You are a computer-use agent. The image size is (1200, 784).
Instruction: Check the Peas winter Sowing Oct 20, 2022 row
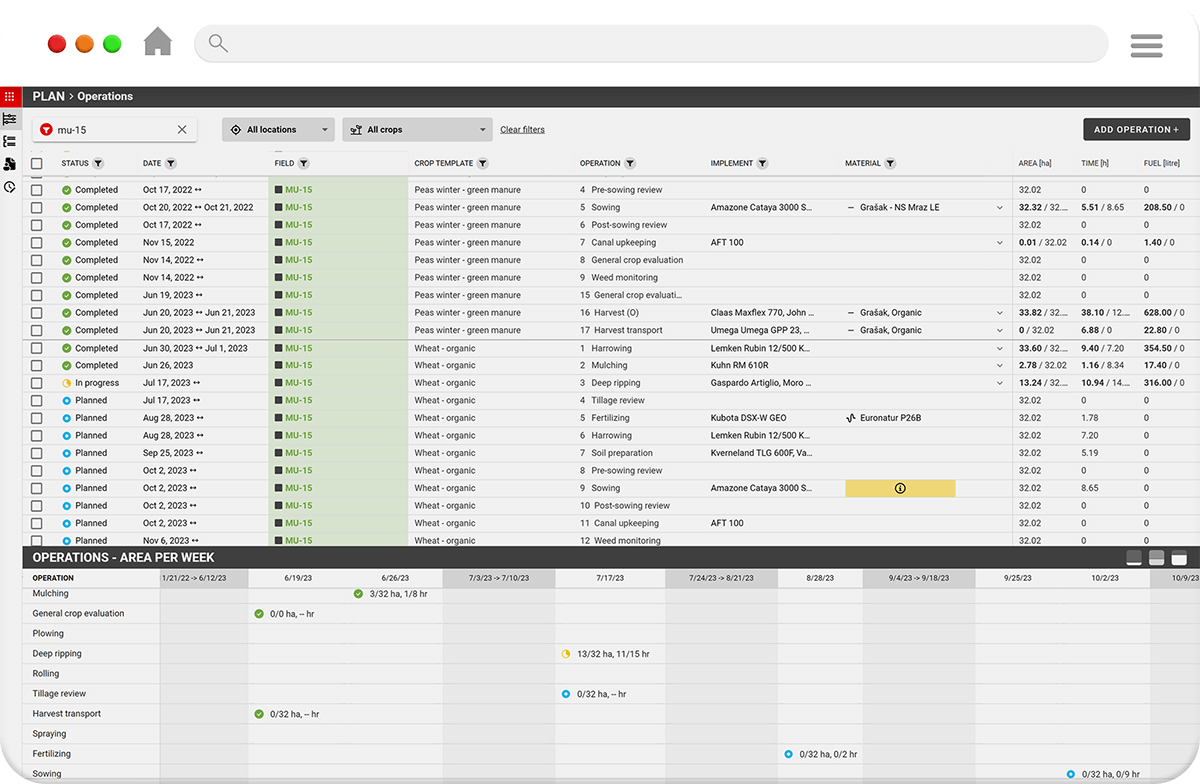(x=37, y=208)
